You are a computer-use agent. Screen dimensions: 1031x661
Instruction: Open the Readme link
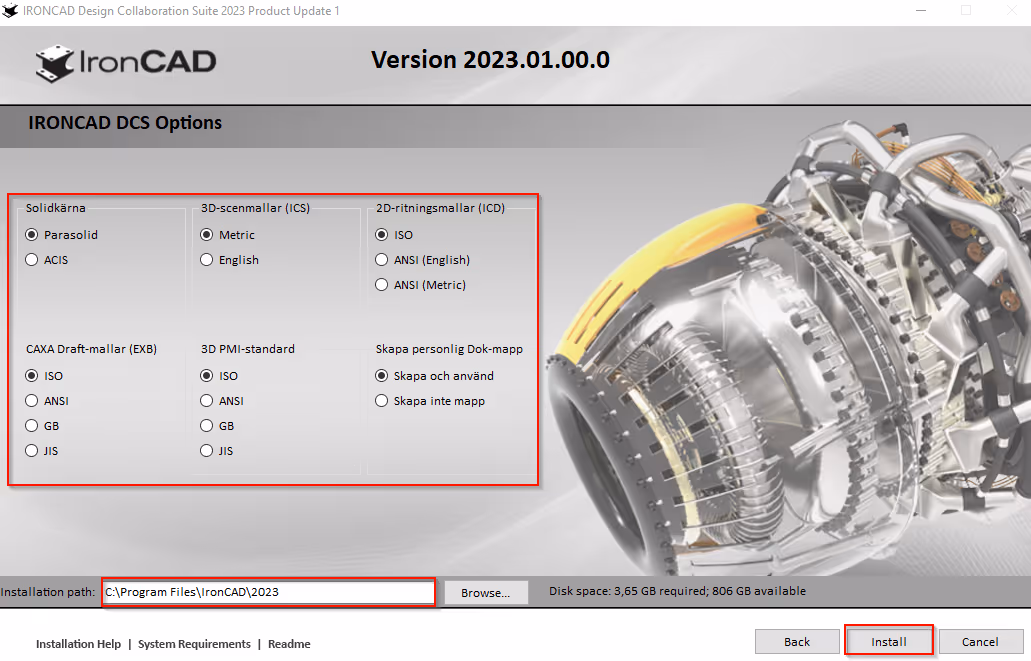tap(289, 644)
